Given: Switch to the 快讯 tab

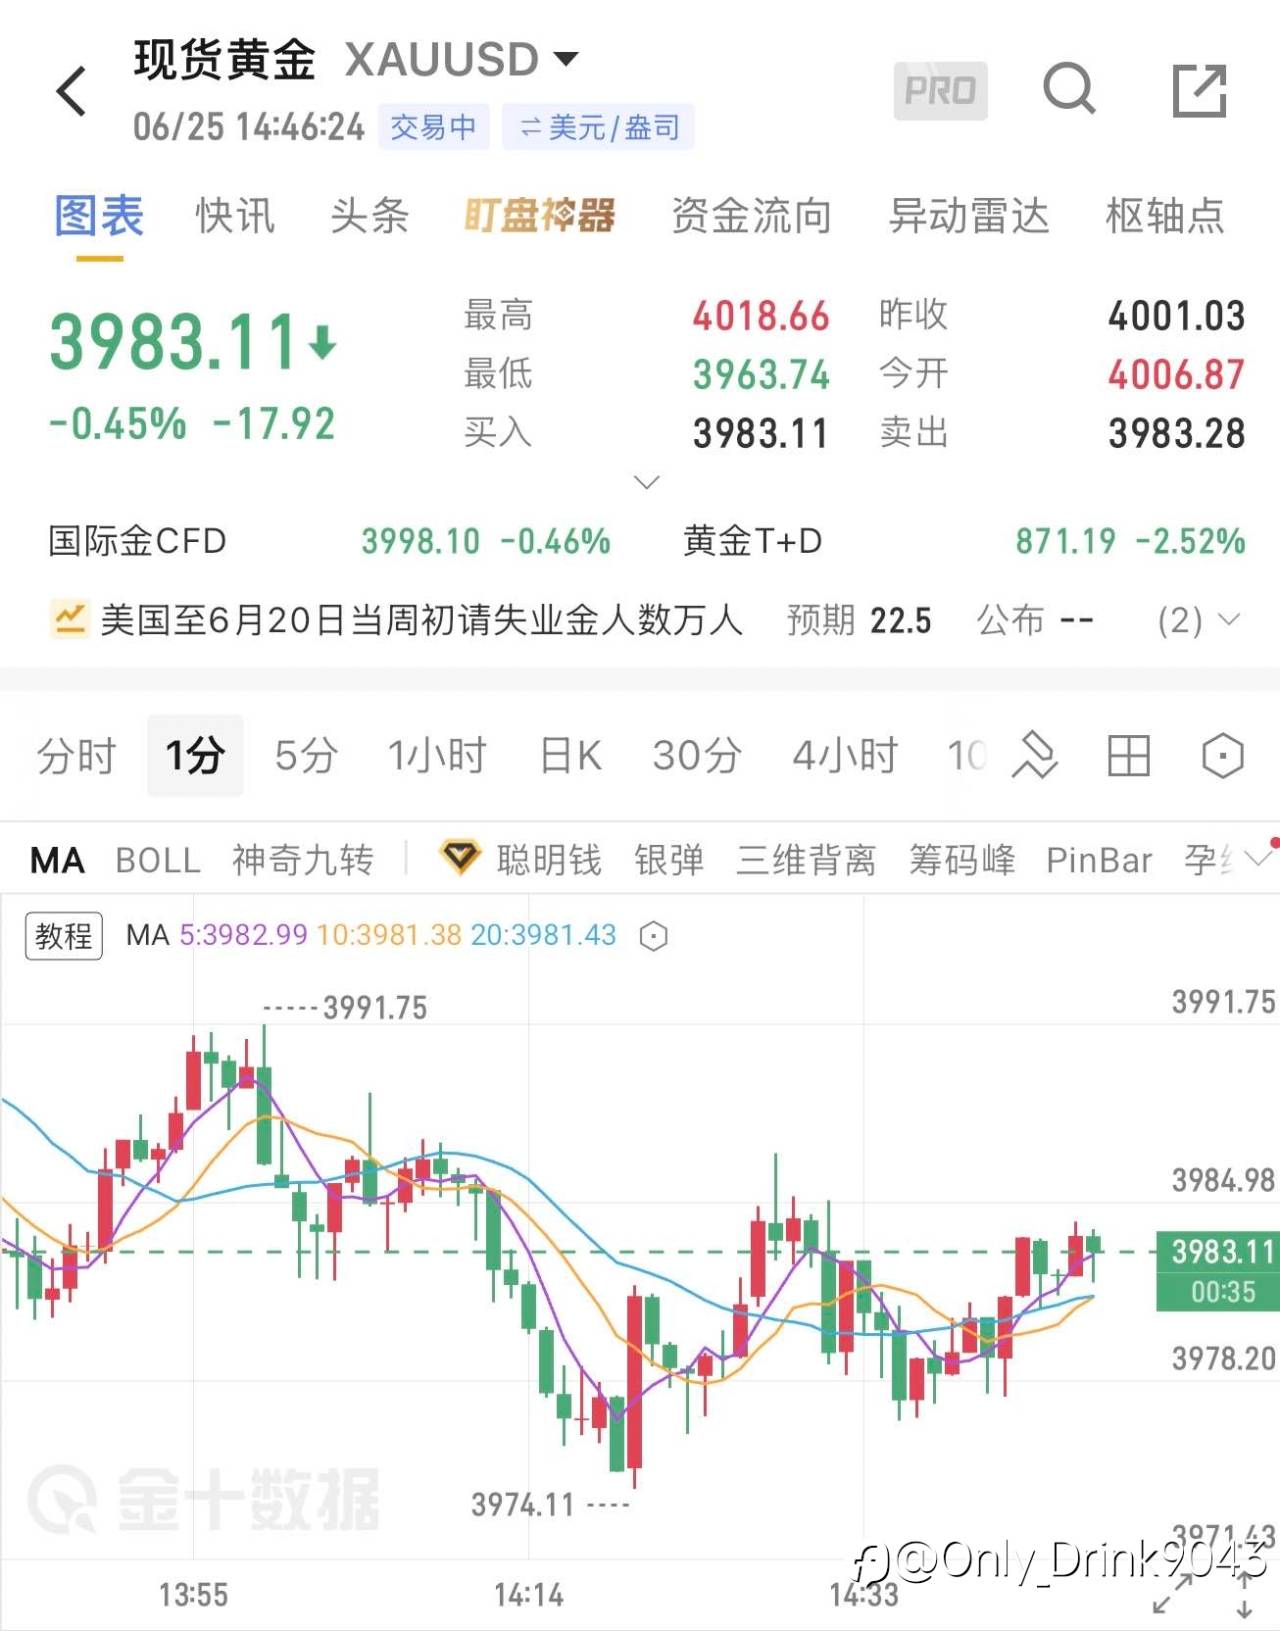Looking at the screenshot, I should (235, 216).
